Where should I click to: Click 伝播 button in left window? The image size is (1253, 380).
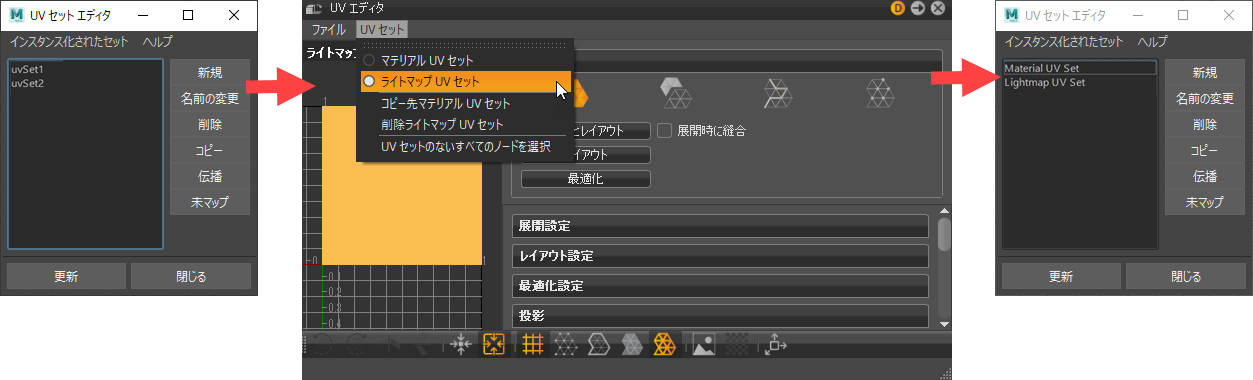(210, 176)
